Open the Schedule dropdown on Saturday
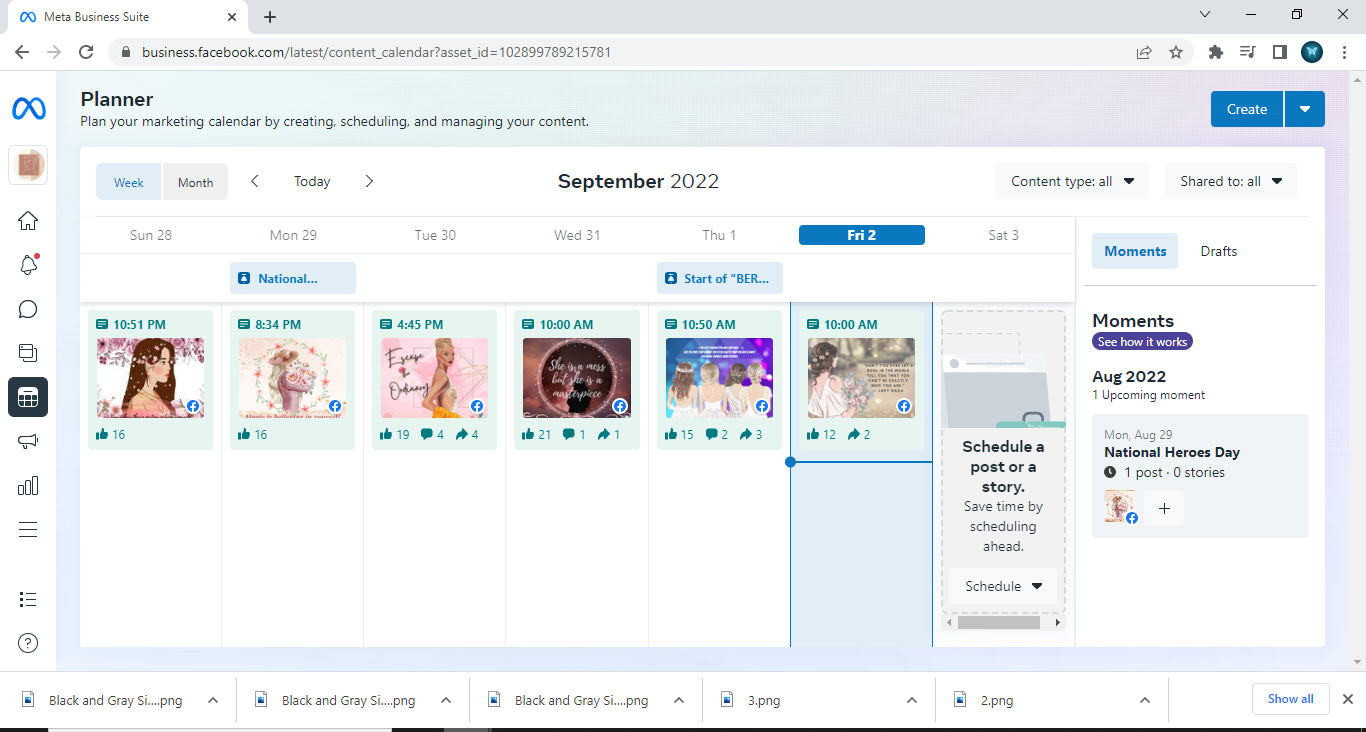 click(x=1003, y=586)
